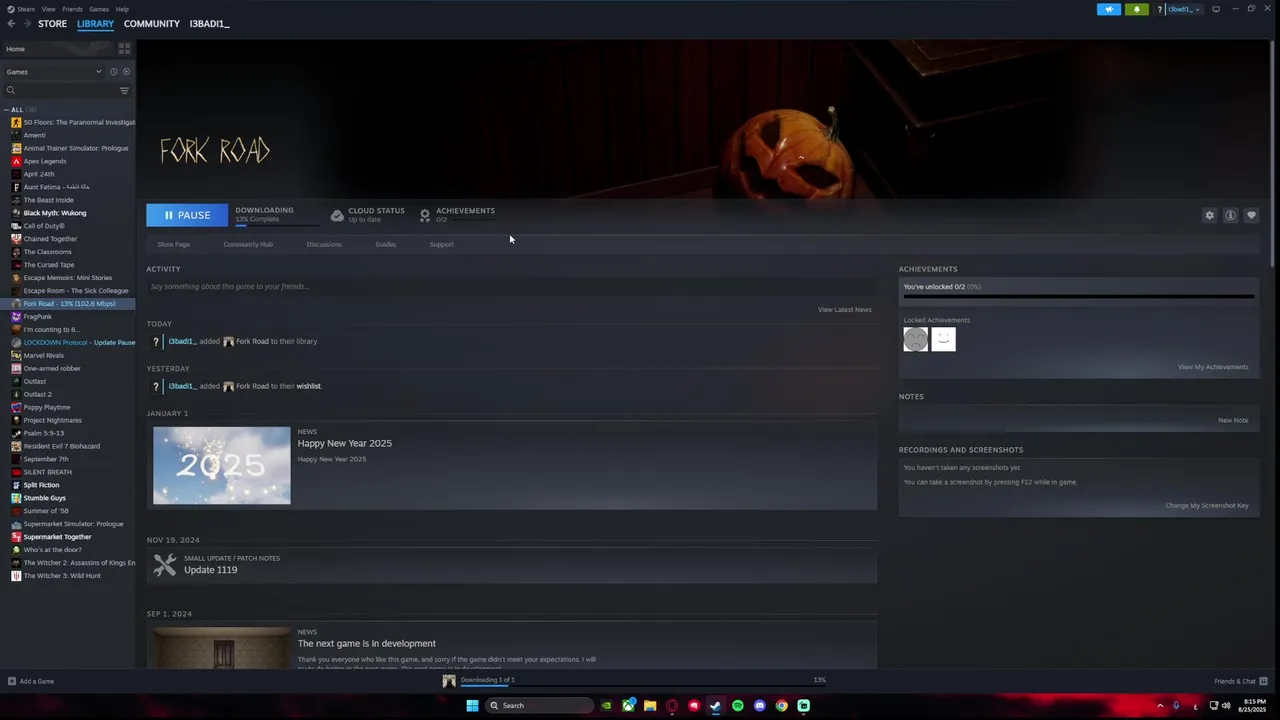Image resolution: width=1280 pixels, height=720 pixels.
Task: Open the Discussions link
Action: coord(324,244)
